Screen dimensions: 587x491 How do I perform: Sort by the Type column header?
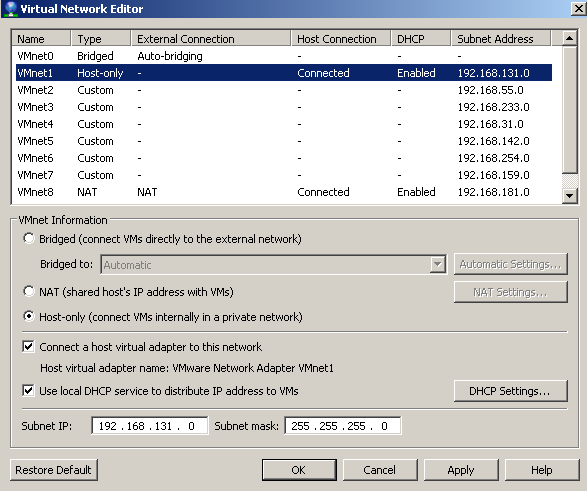tap(101, 39)
